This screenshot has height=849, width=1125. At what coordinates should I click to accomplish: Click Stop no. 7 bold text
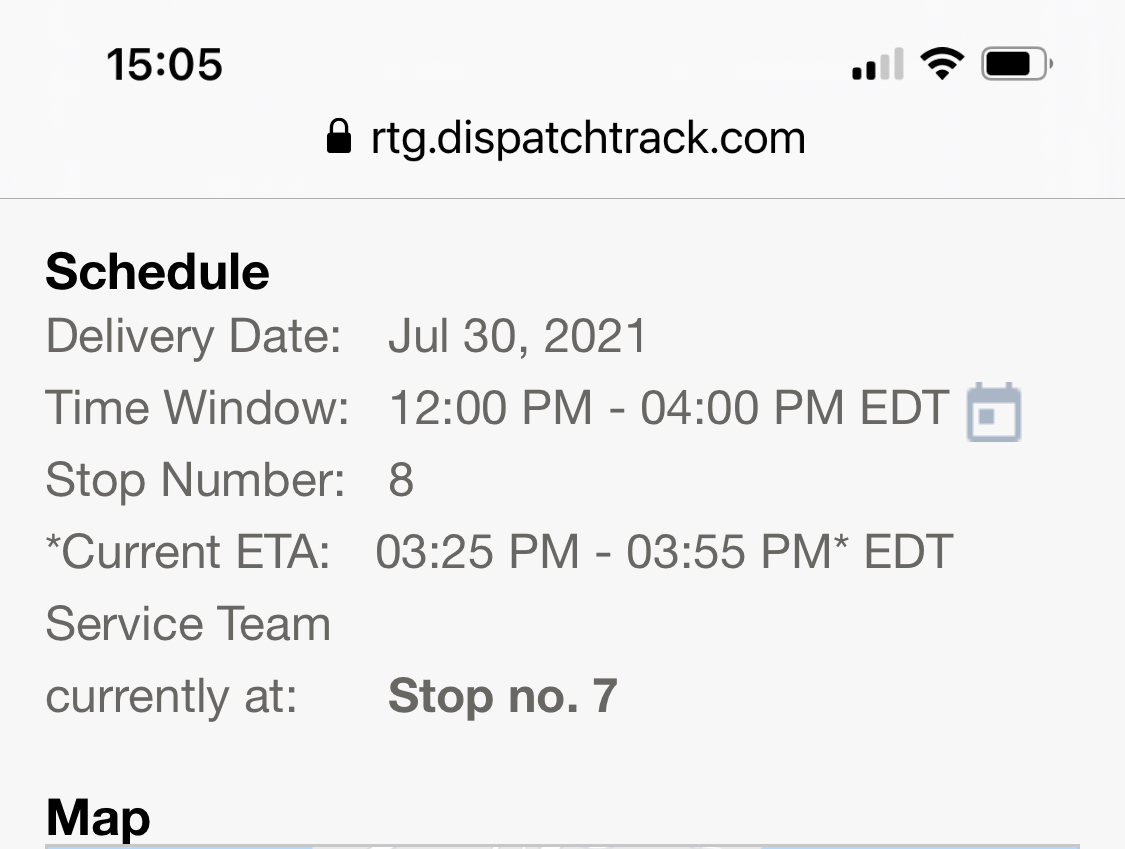click(x=503, y=695)
